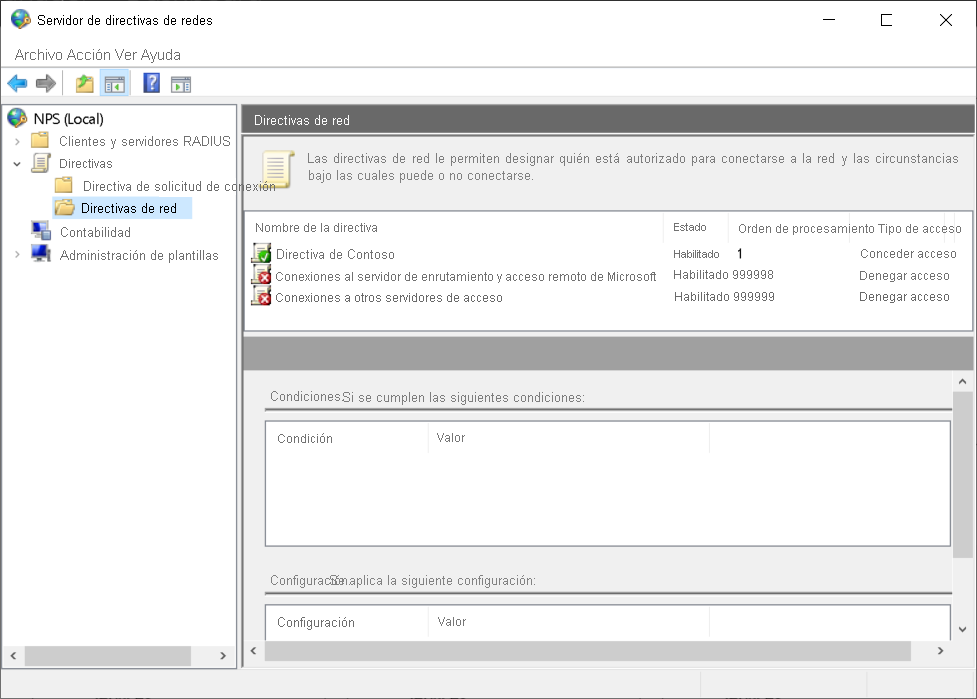The image size is (977, 699).
Task: Open the Acción menu
Action: [89, 55]
